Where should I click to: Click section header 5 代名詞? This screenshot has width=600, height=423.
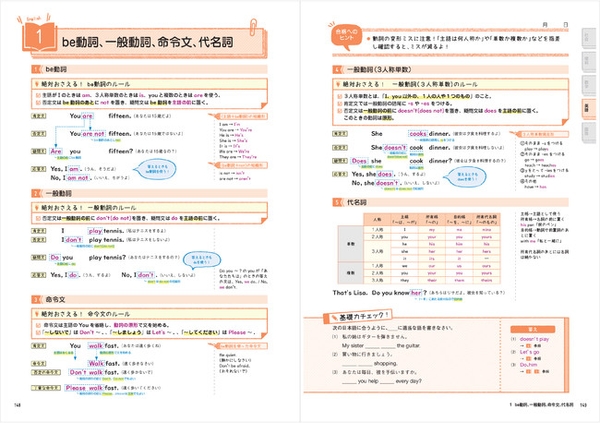(450, 202)
